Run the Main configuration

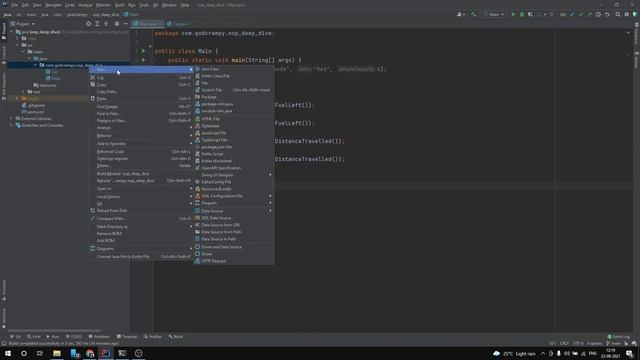pyautogui.click(x=513, y=14)
